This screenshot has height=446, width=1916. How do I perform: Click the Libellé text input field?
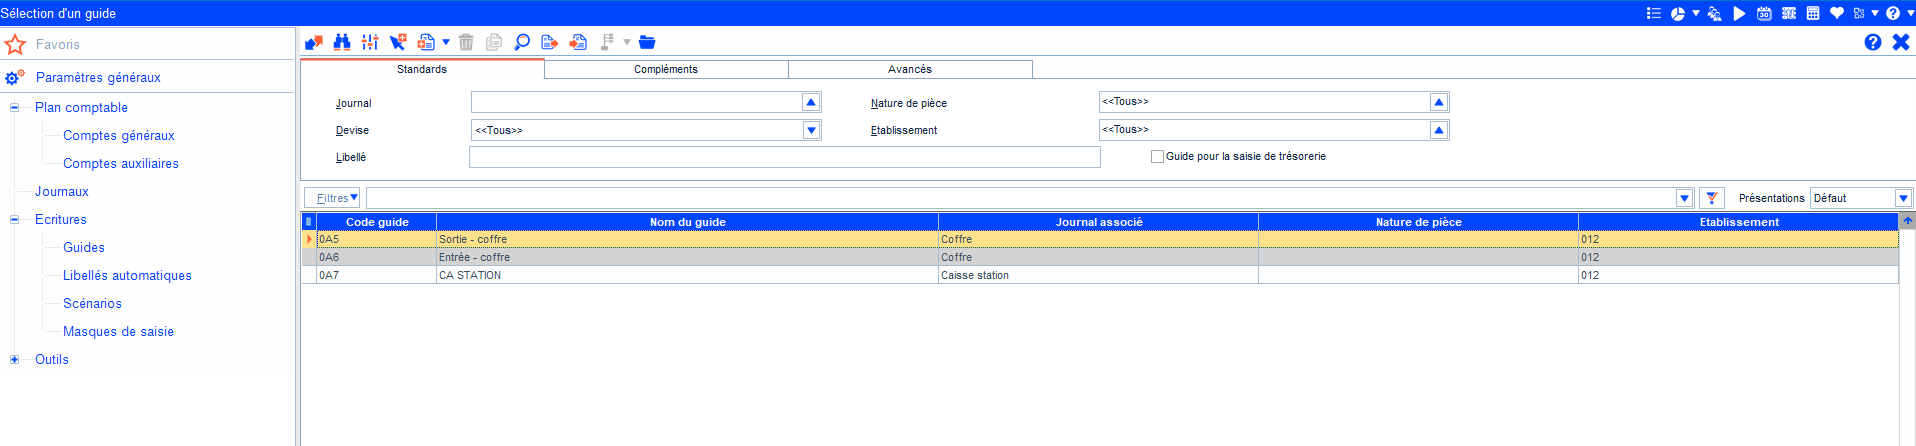[x=784, y=157]
